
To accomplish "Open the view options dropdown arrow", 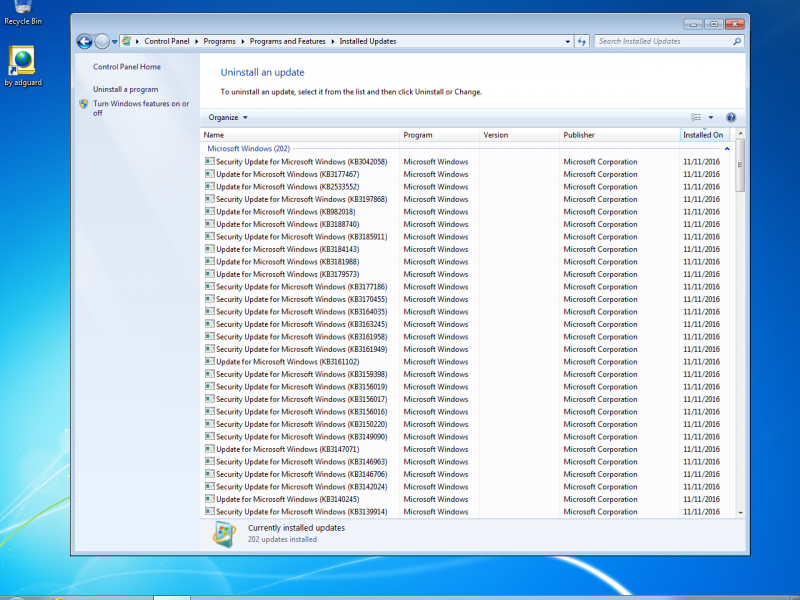I will pyautogui.click(x=711, y=117).
